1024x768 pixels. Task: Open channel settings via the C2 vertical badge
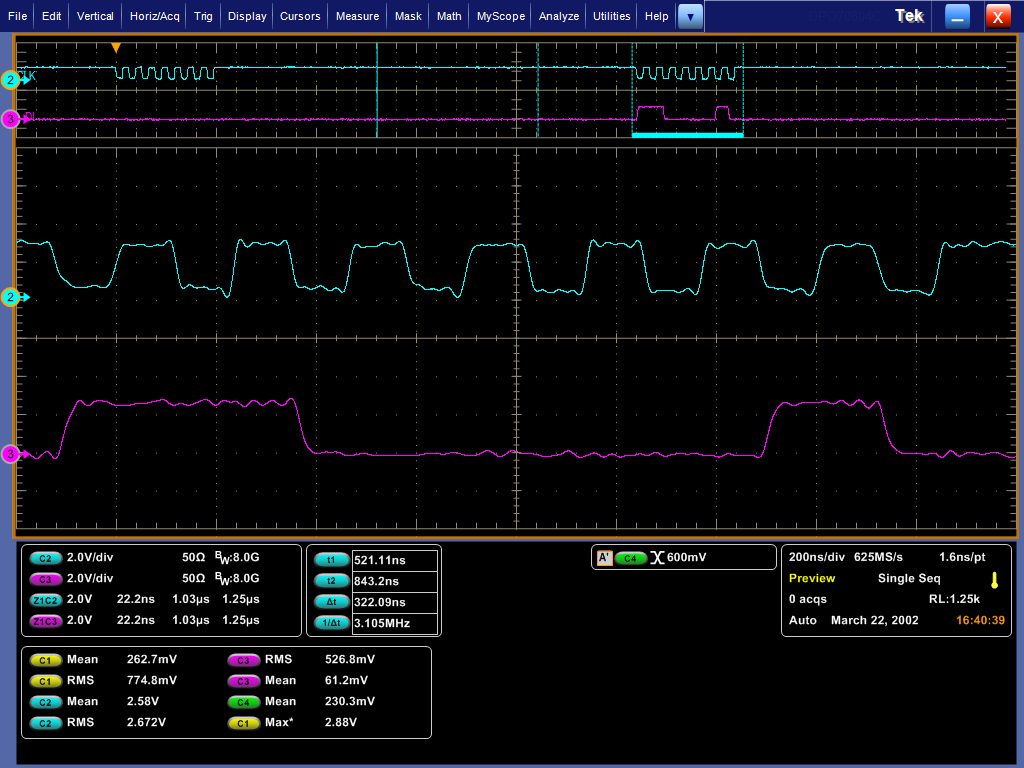click(44, 559)
